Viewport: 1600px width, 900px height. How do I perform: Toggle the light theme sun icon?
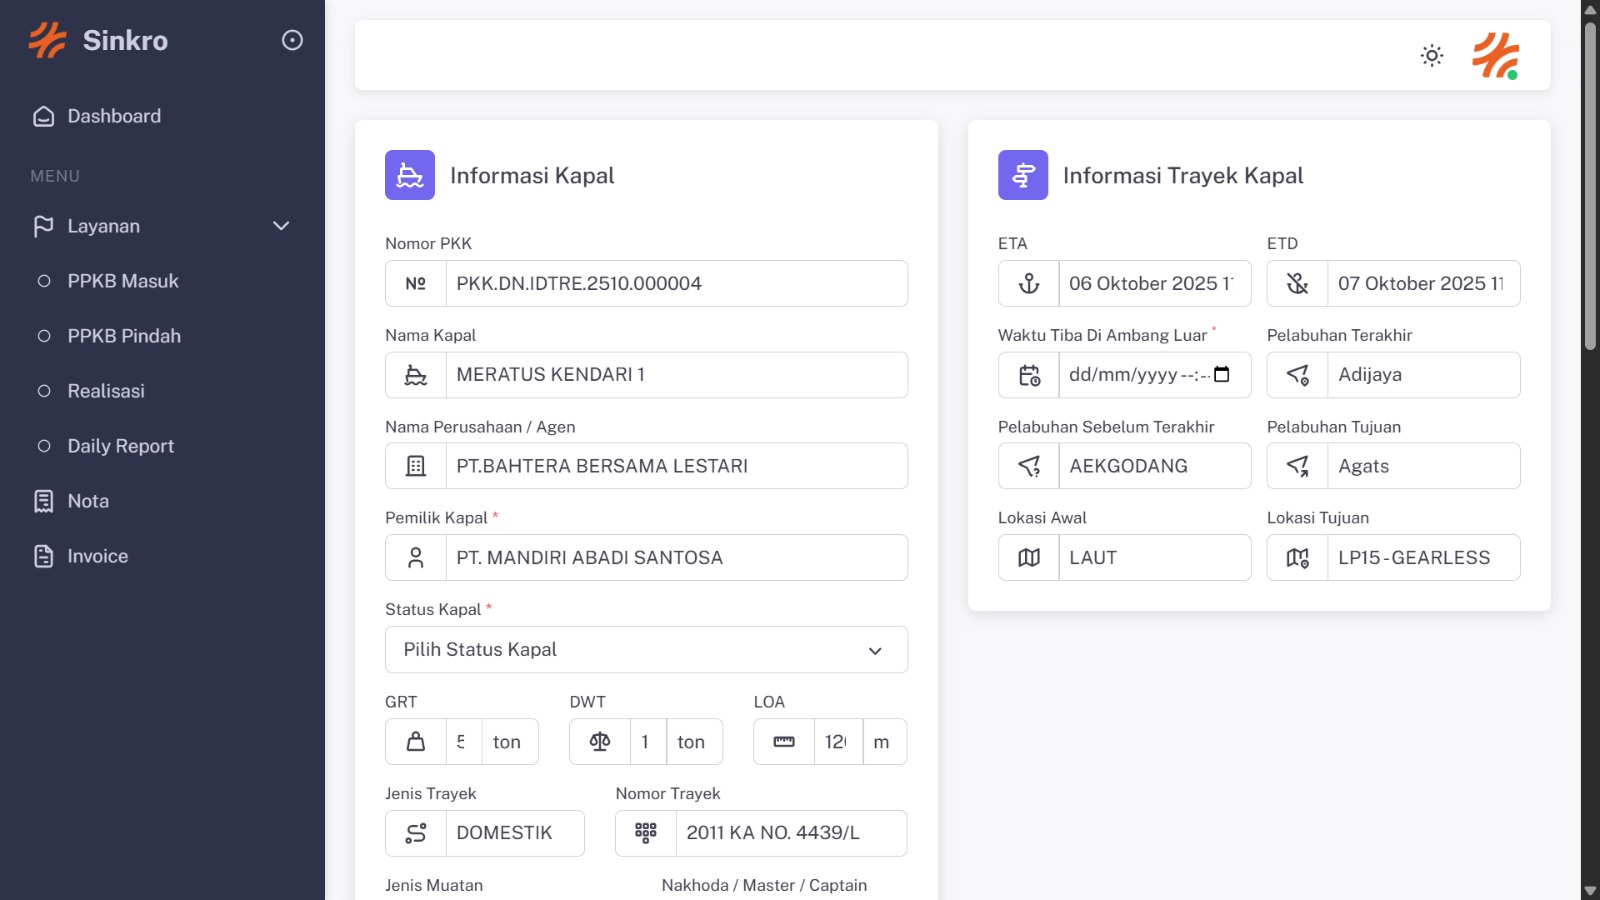point(1432,56)
